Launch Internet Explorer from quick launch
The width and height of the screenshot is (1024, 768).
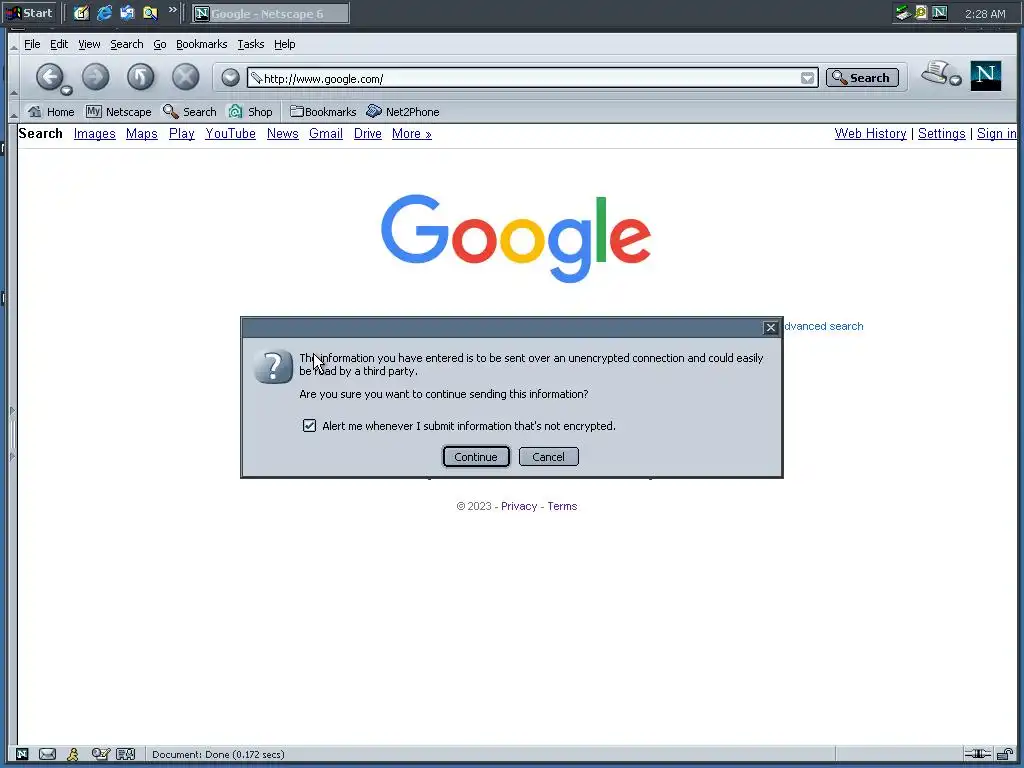(x=104, y=13)
